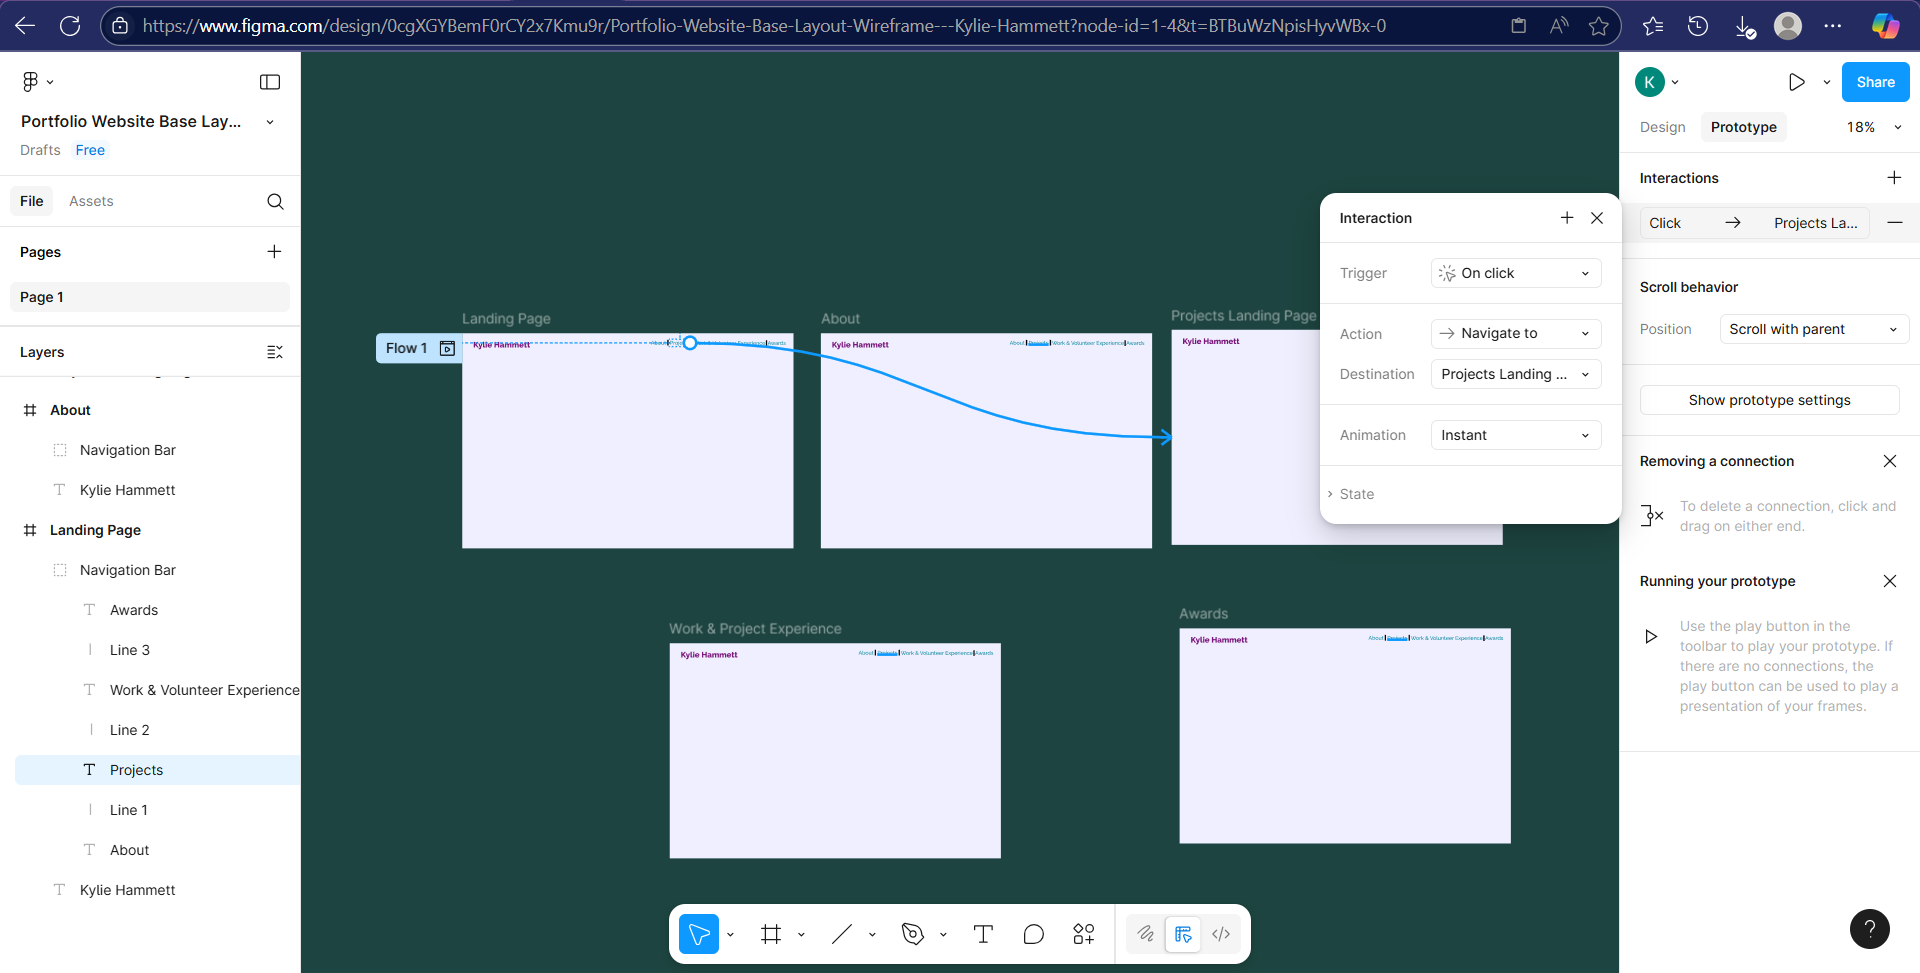1920x973 pixels.
Task: Select the Awards text layer
Action: click(134, 610)
